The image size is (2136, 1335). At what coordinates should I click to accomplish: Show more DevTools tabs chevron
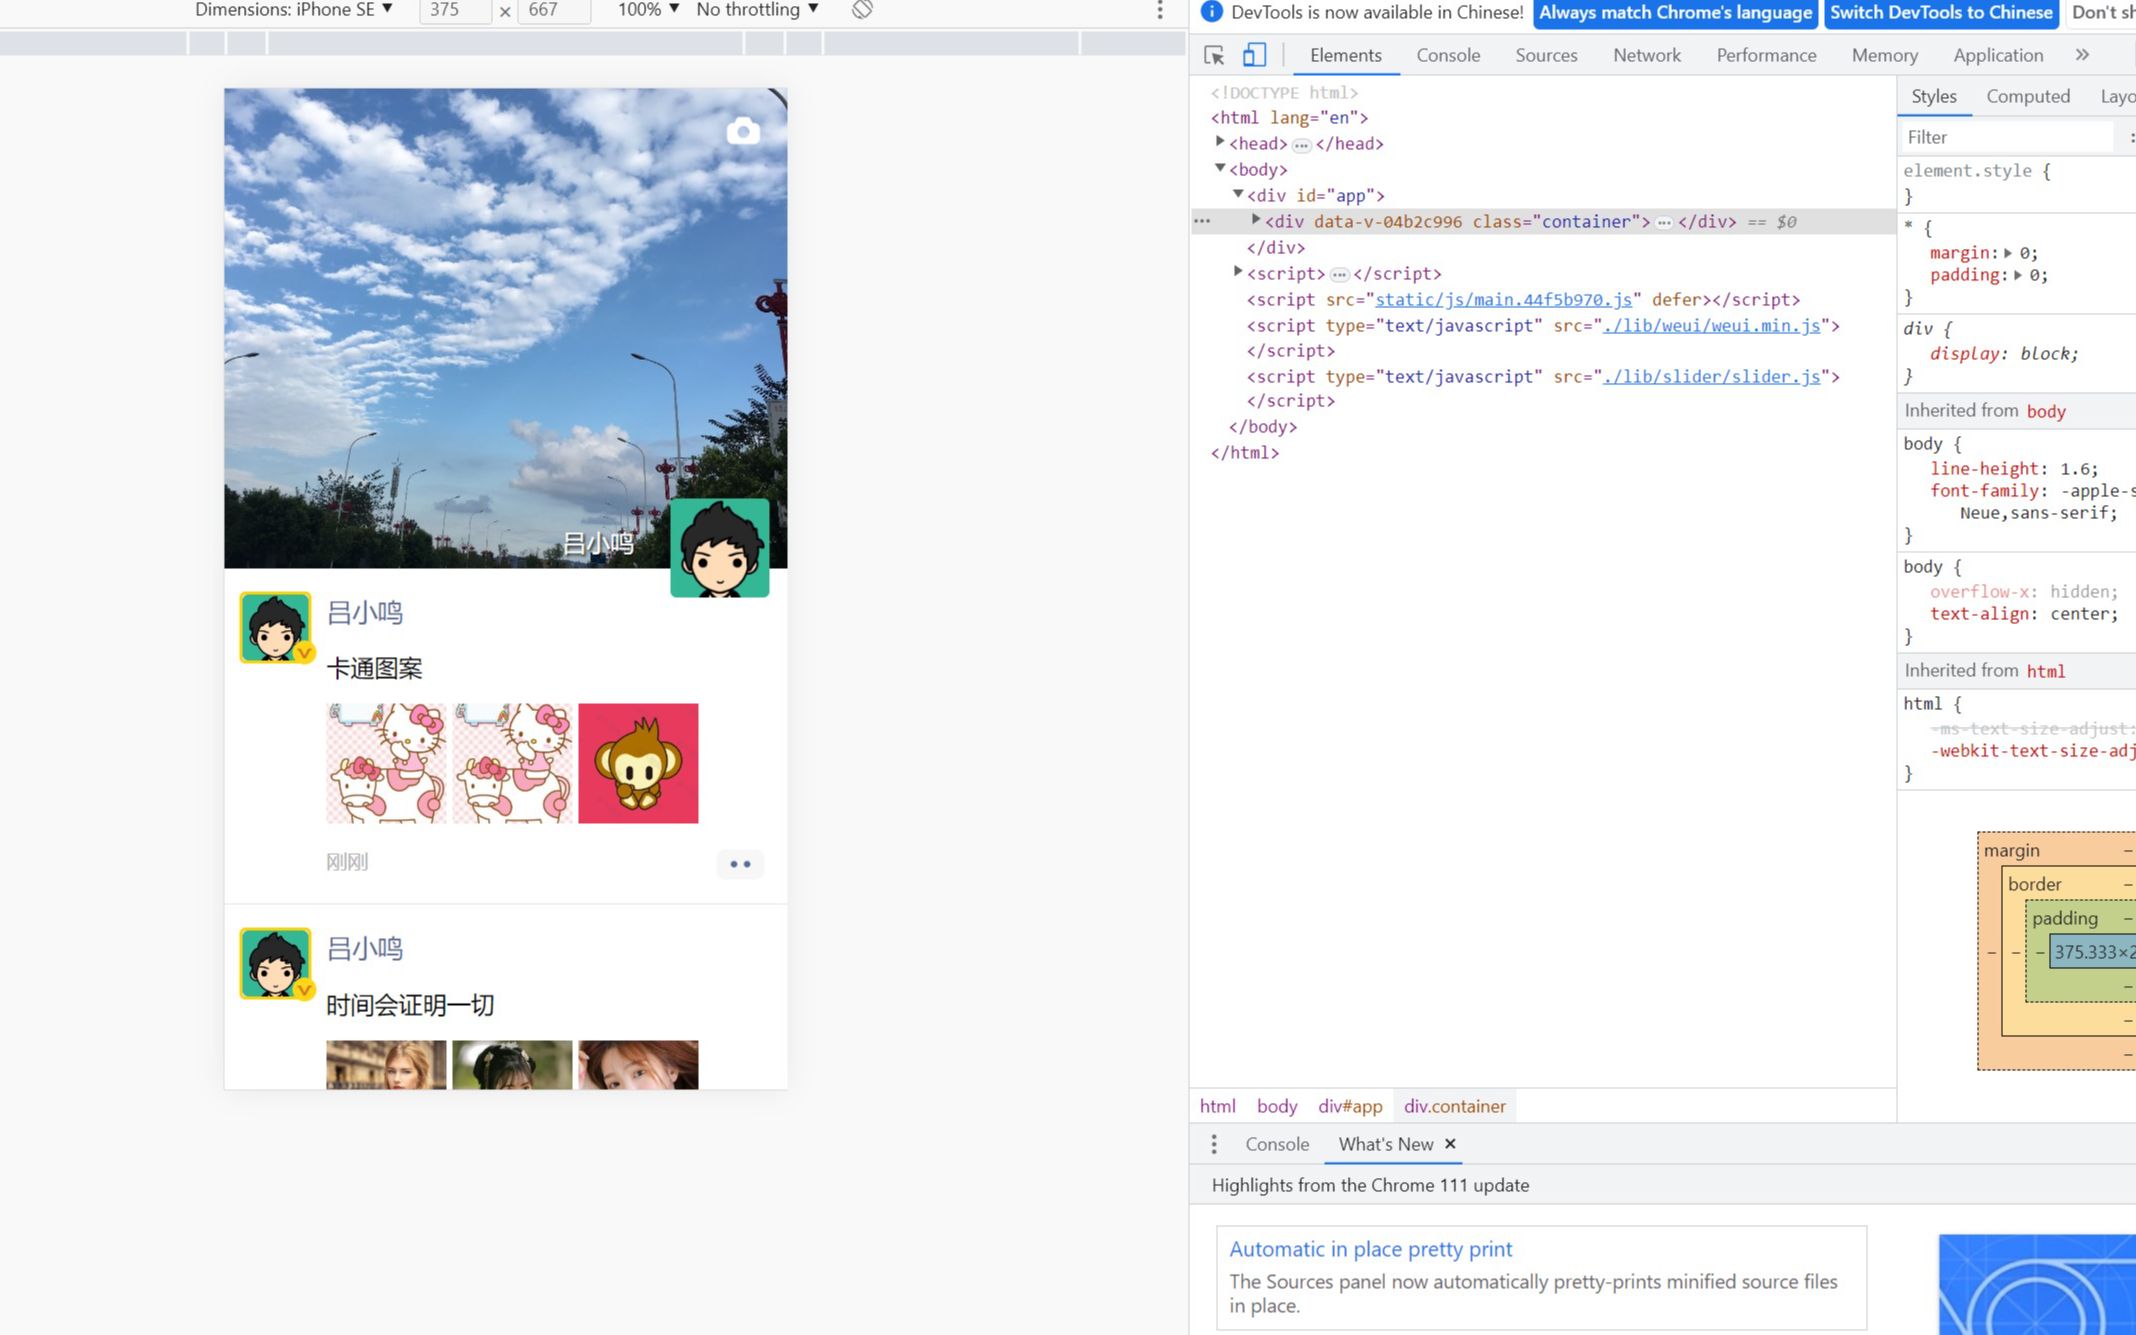click(x=2082, y=55)
